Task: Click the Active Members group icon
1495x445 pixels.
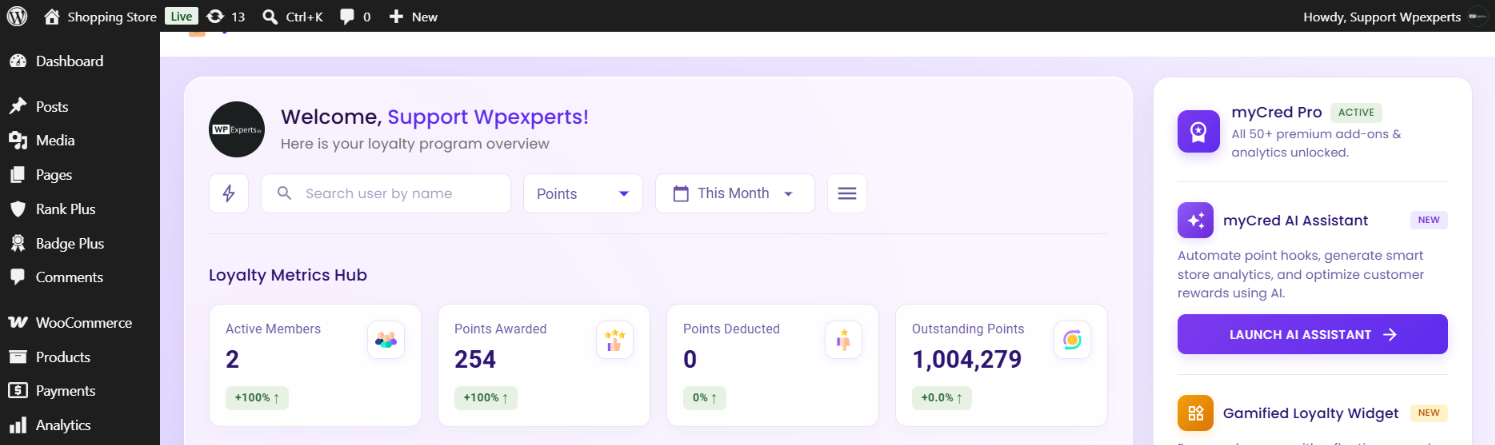Action: 386,340
